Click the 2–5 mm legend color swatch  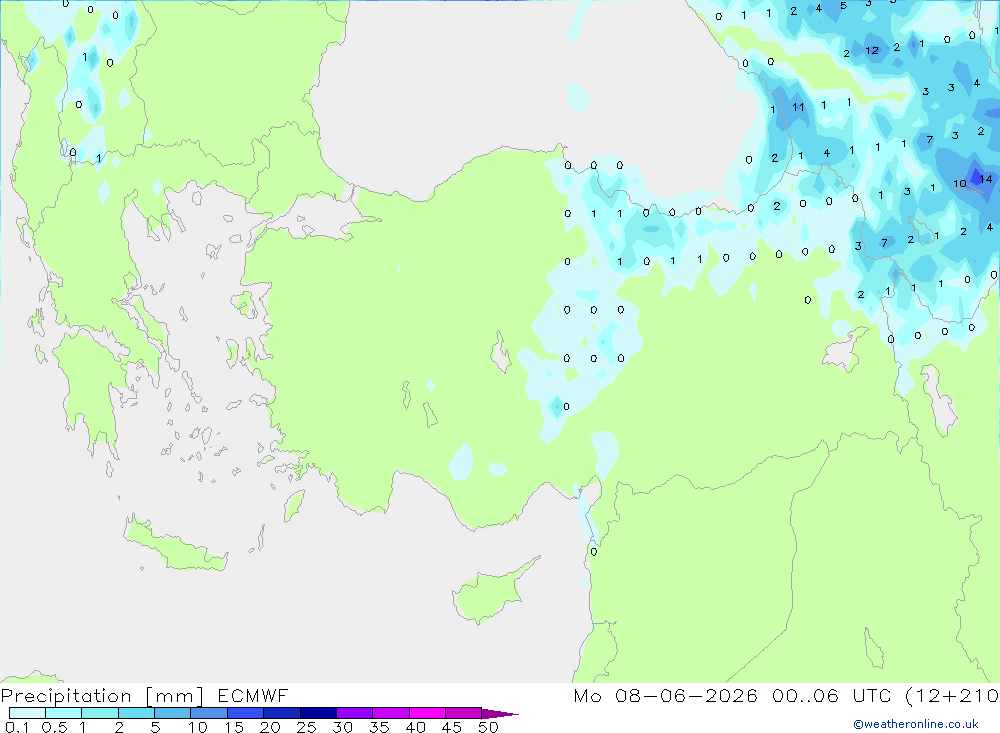point(136,713)
